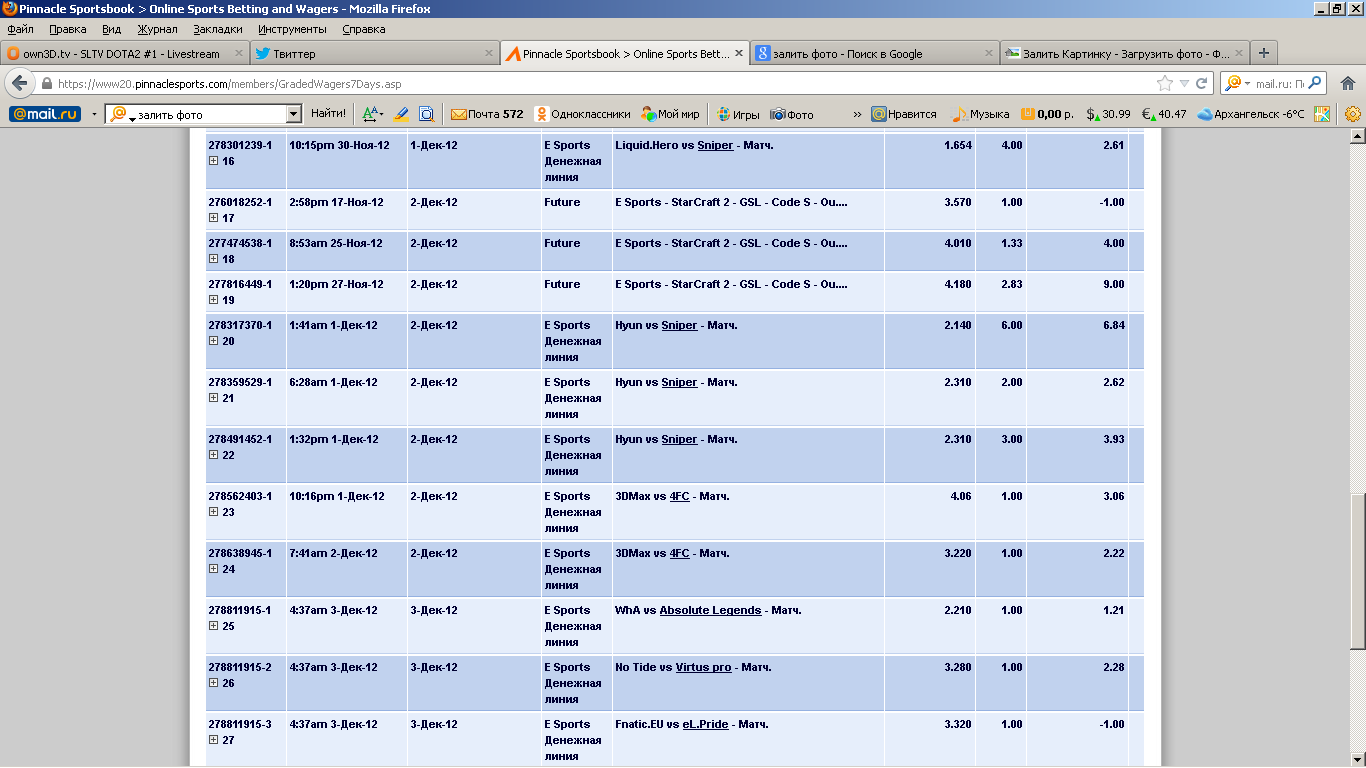Expand wager row 26 details
Image resolution: width=1366 pixels, height=768 pixels.
coord(213,683)
